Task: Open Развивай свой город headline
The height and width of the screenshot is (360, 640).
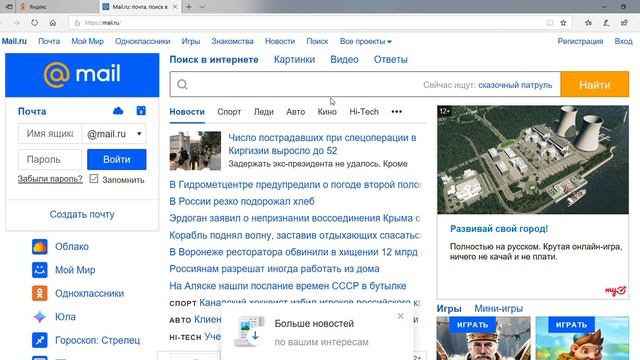Action: pos(499,229)
